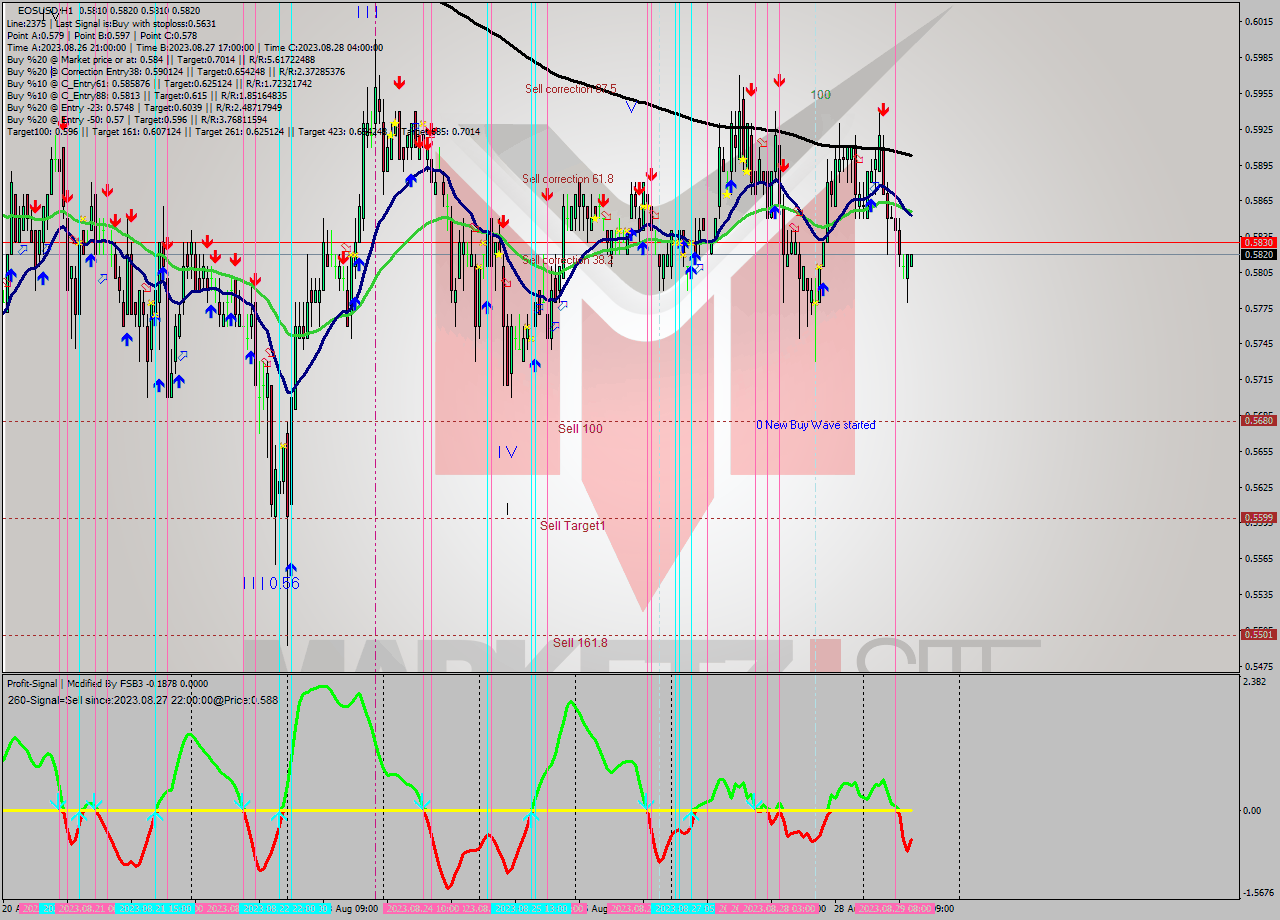Click the 'Target100: 0.596' targets line
Image resolution: width=1280 pixels, height=920 pixels.
(x=243, y=132)
